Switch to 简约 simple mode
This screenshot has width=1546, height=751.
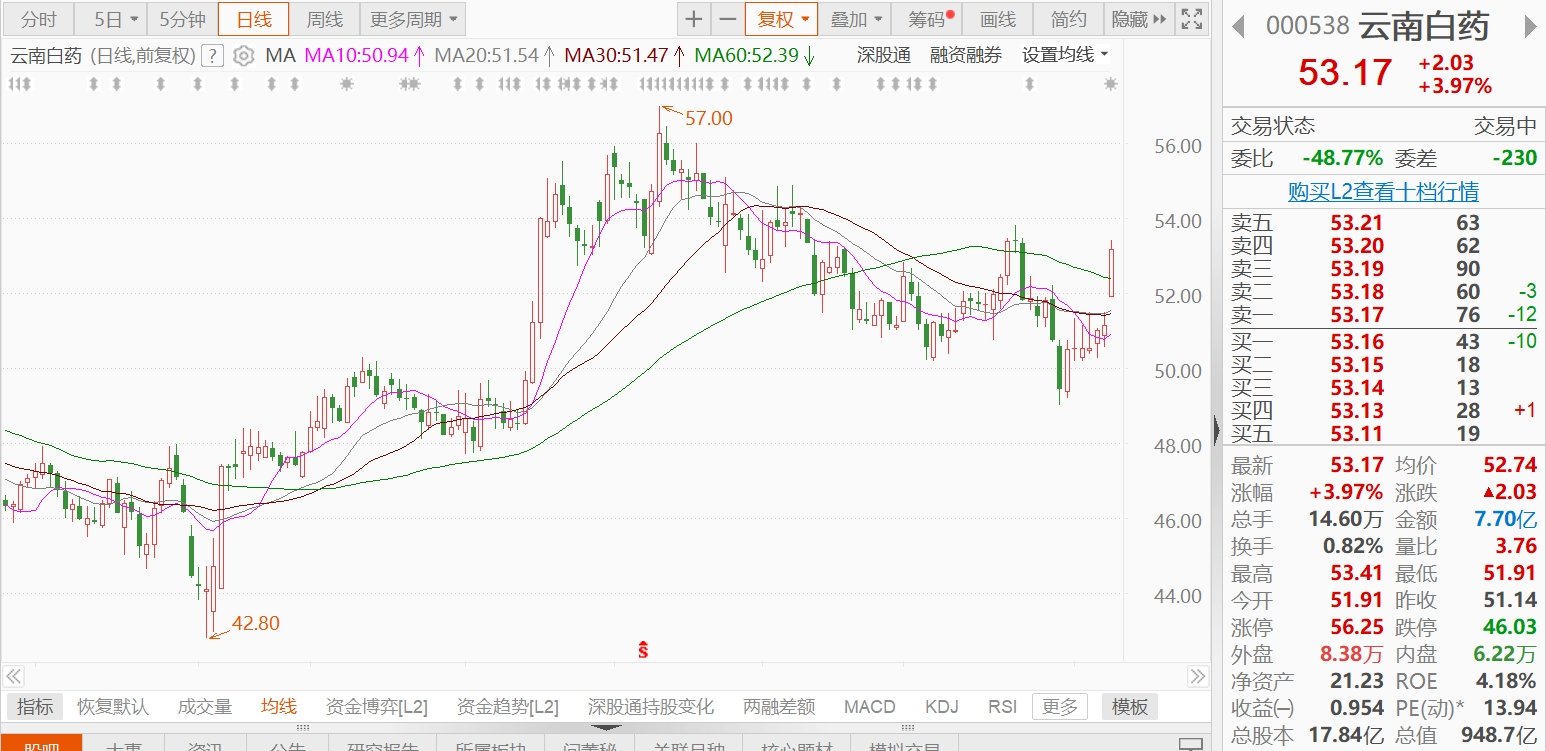[x=1068, y=19]
